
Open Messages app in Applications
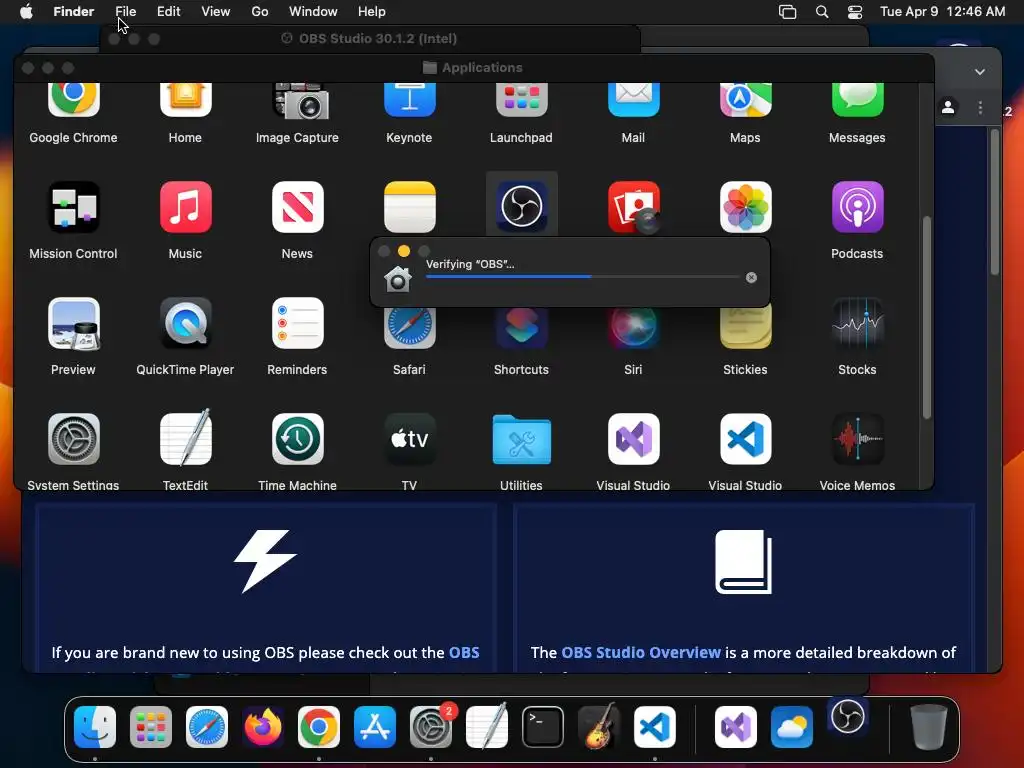coord(857,101)
